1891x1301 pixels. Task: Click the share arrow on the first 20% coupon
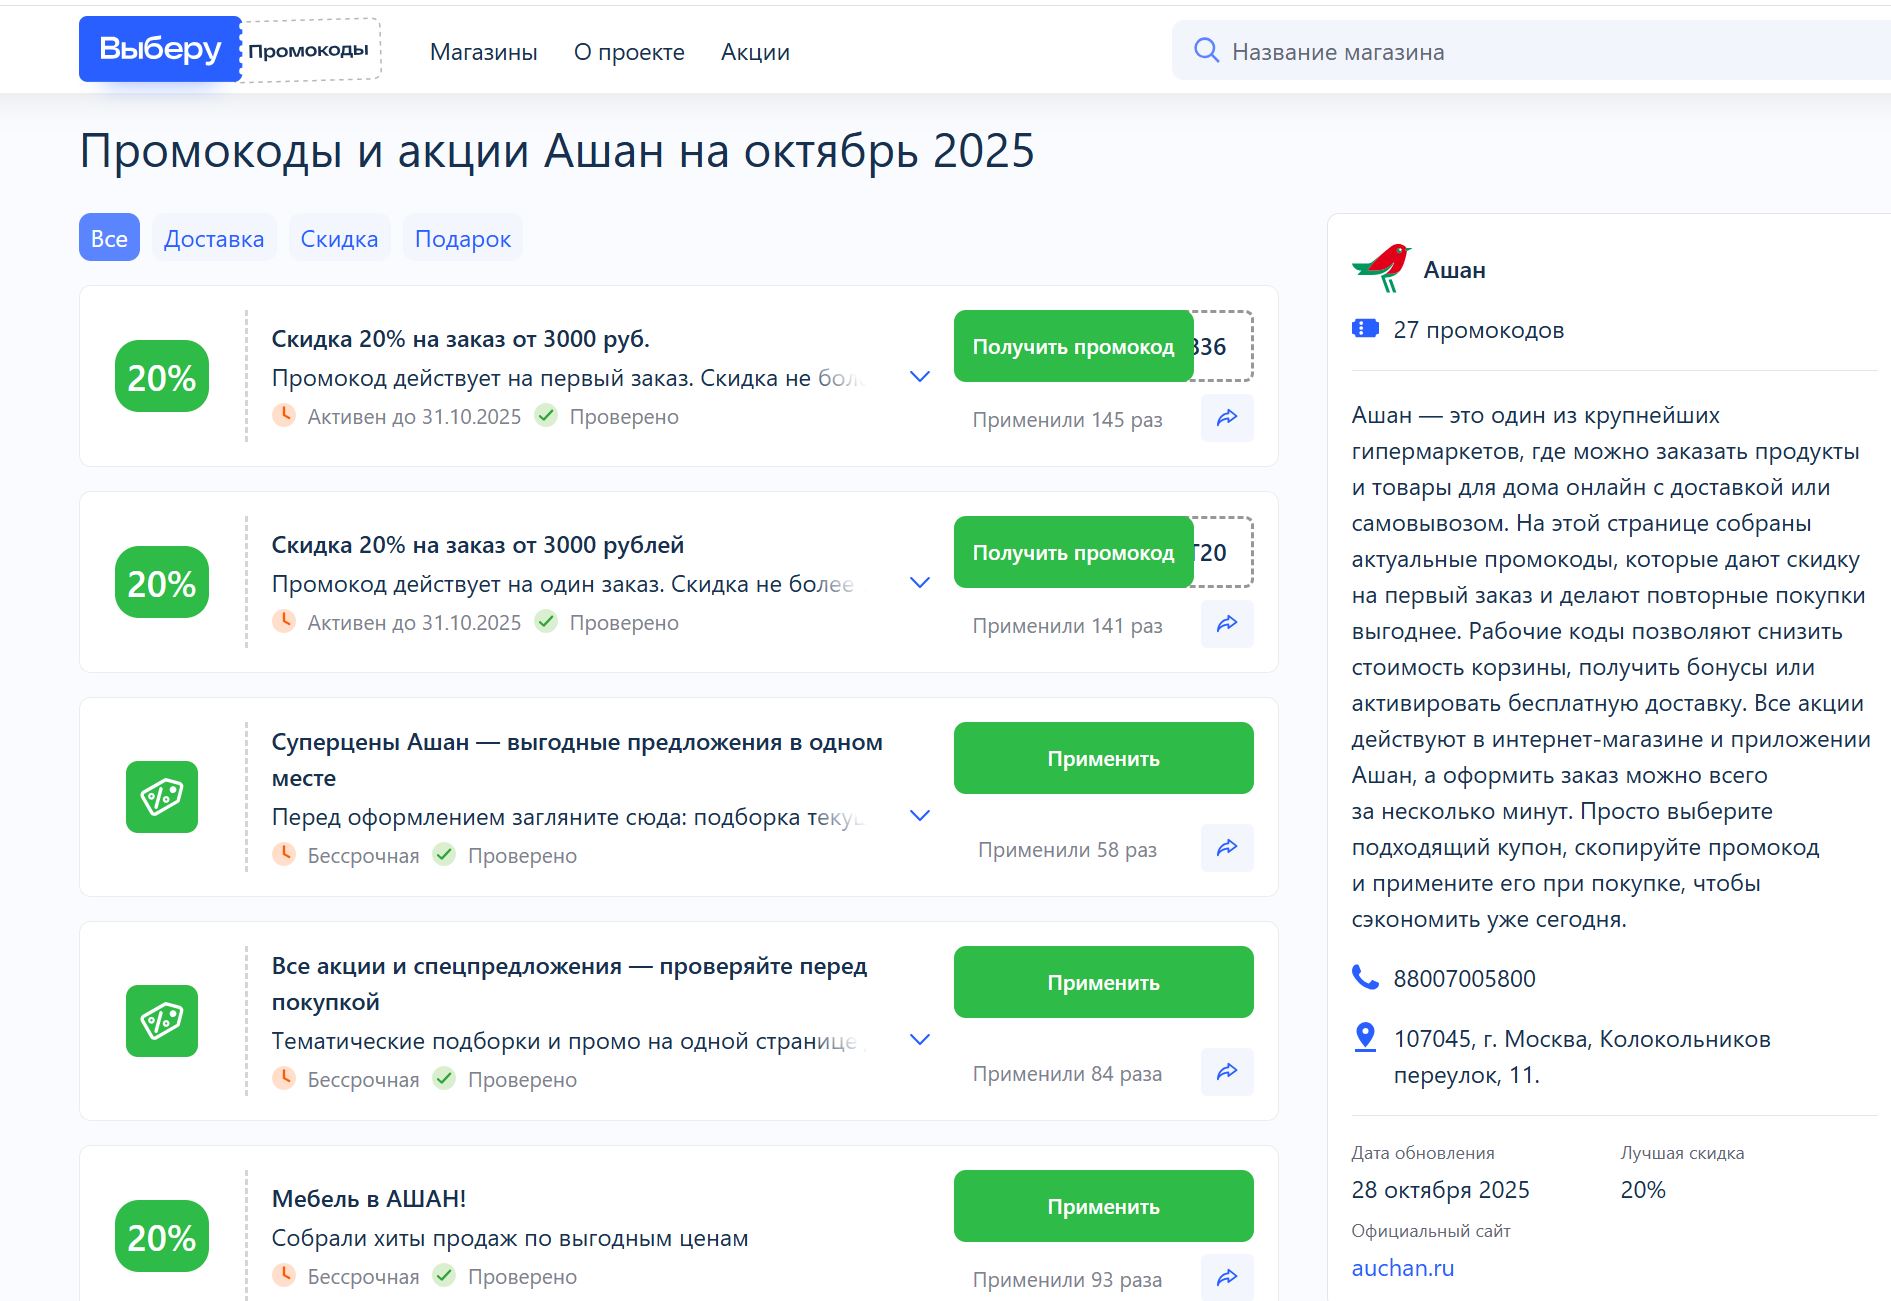click(x=1227, y=418)
